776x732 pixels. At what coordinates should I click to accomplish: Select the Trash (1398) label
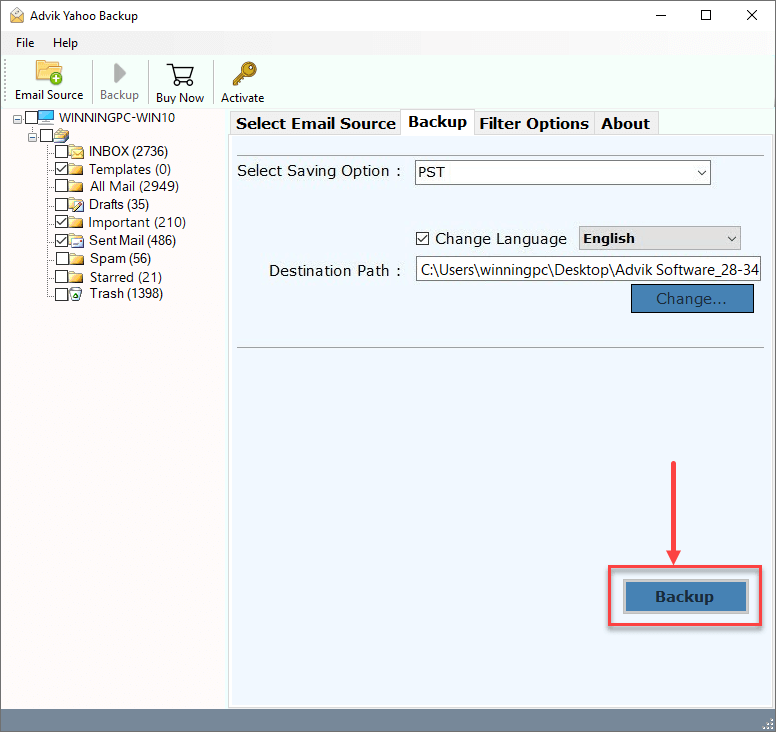coord(126,293)
